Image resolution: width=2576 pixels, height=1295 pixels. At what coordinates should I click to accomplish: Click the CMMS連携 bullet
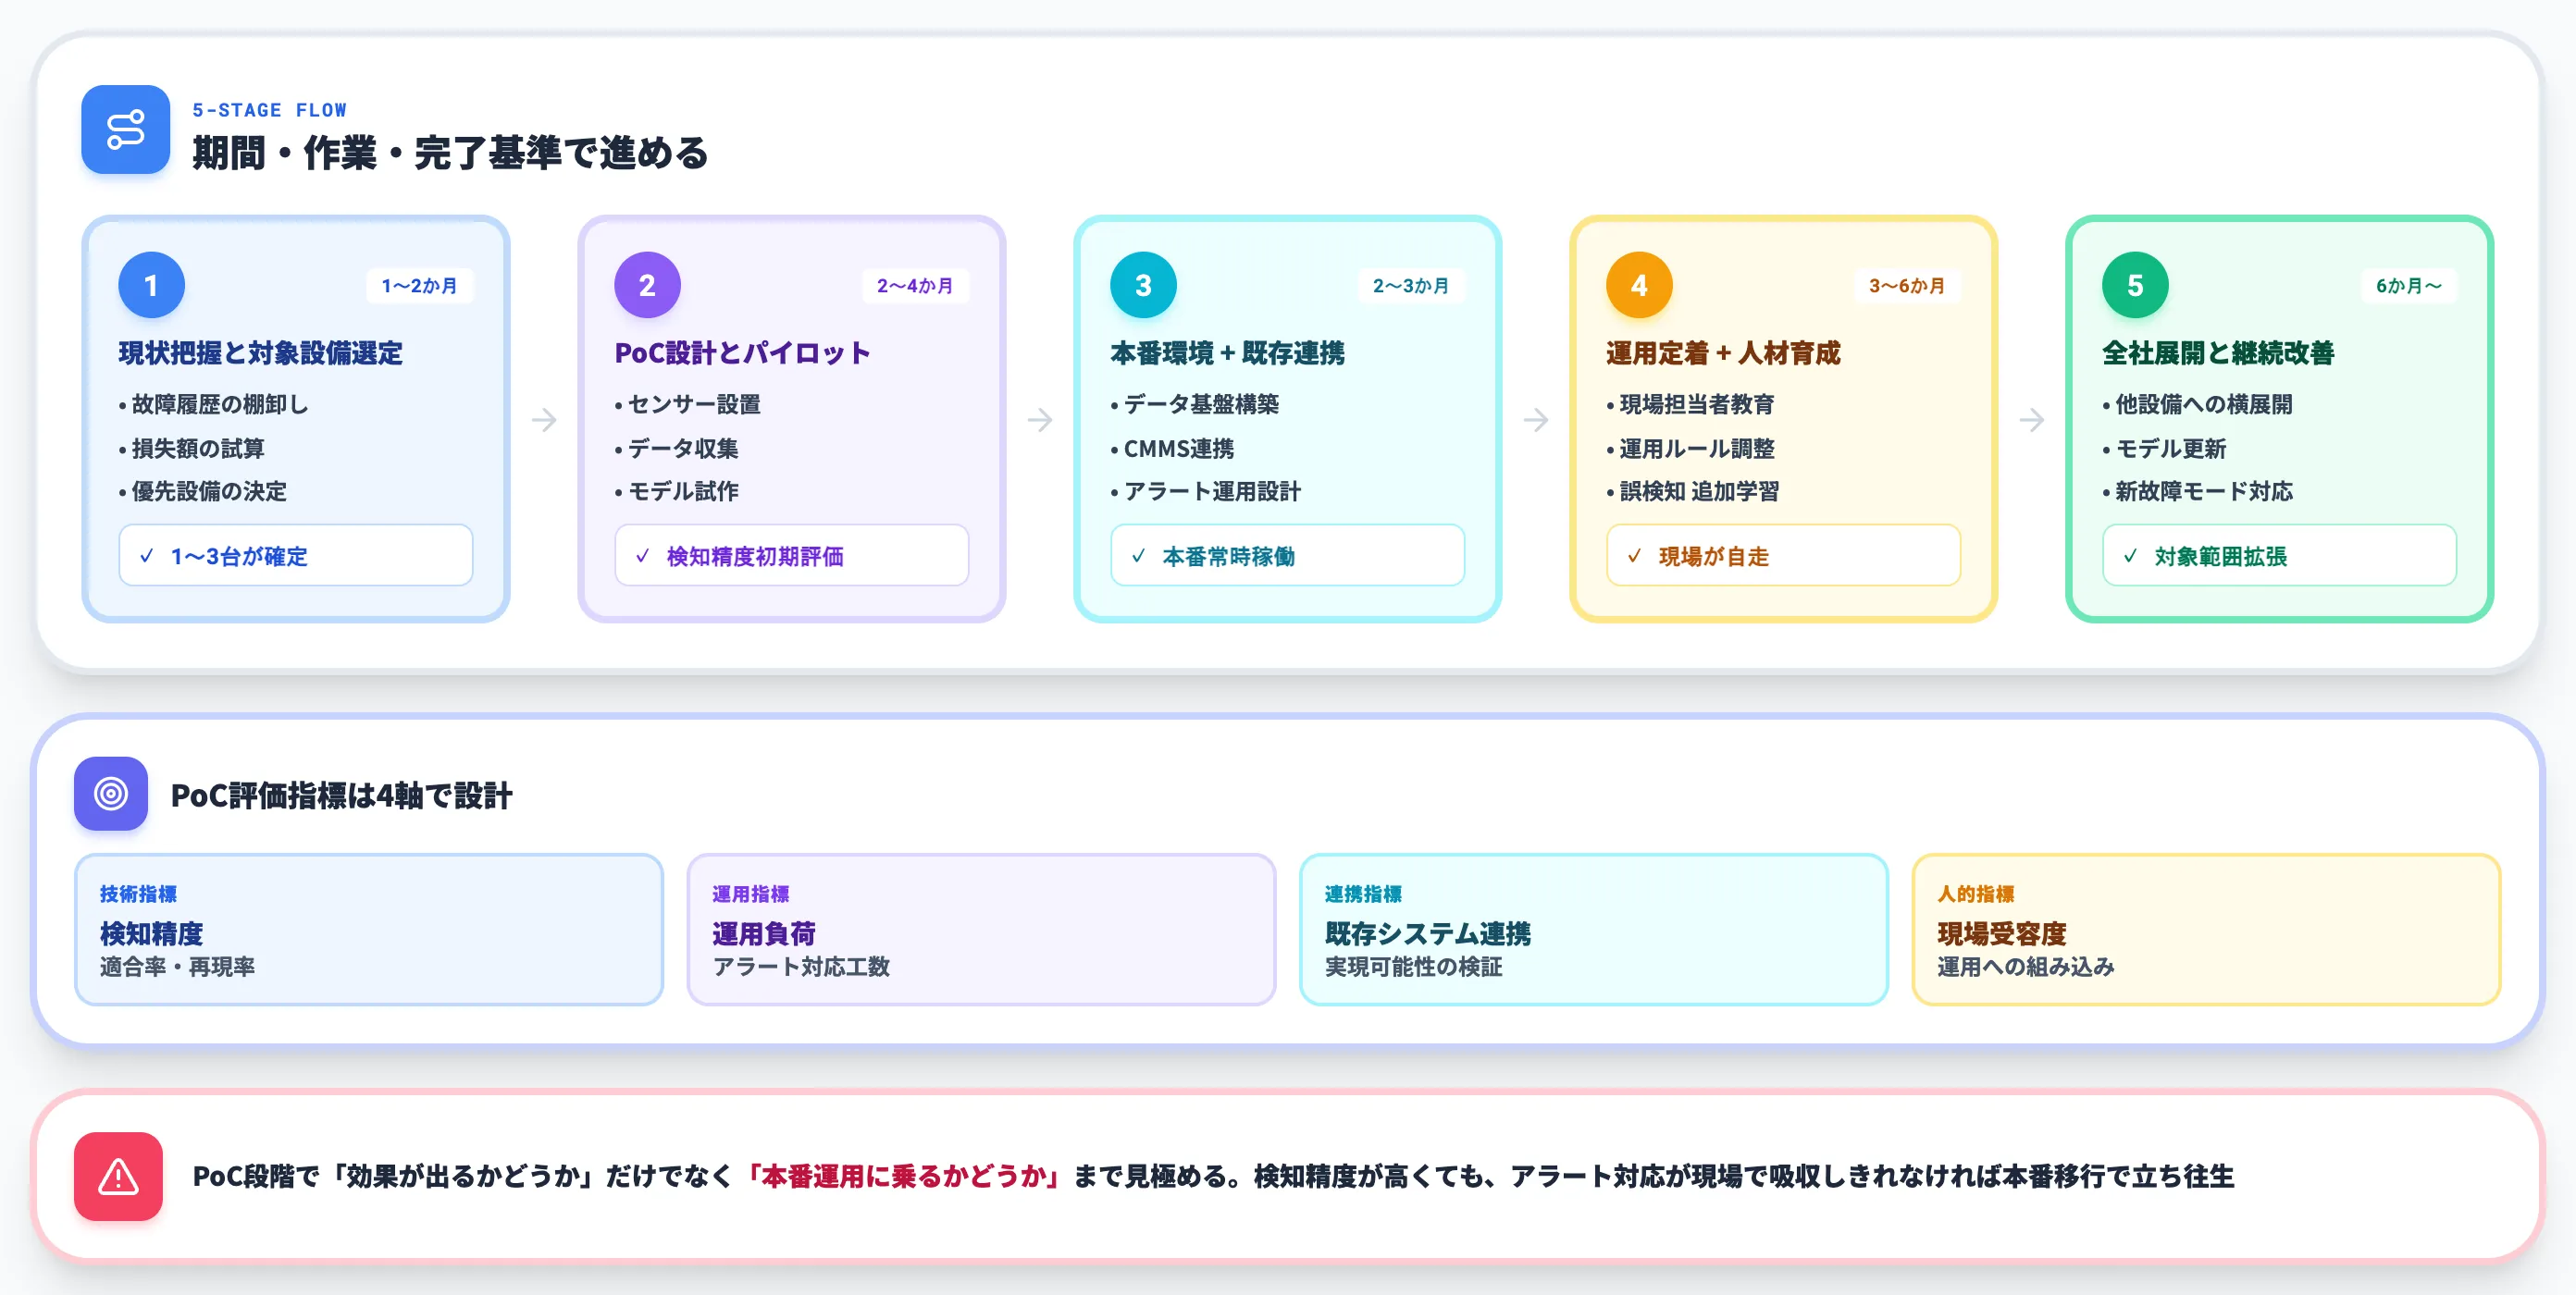coord(1172,448)
